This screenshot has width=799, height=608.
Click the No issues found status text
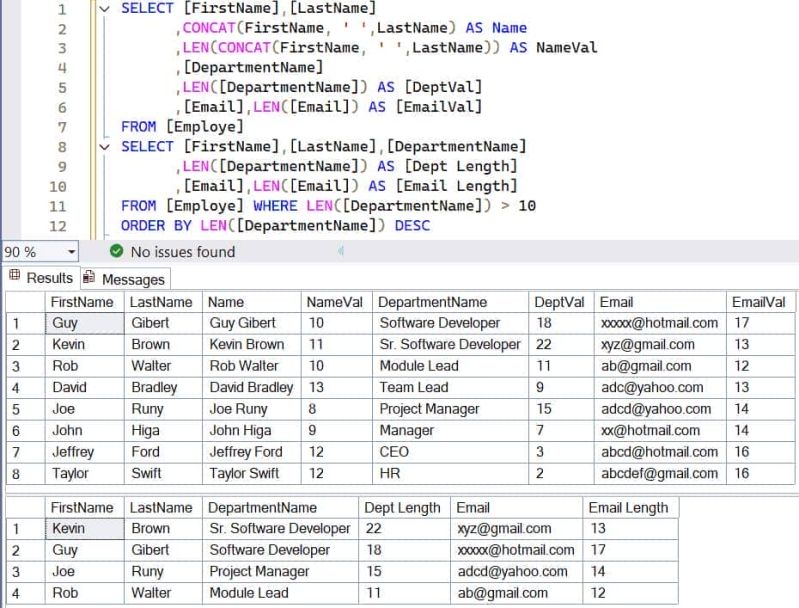(183, 252)
